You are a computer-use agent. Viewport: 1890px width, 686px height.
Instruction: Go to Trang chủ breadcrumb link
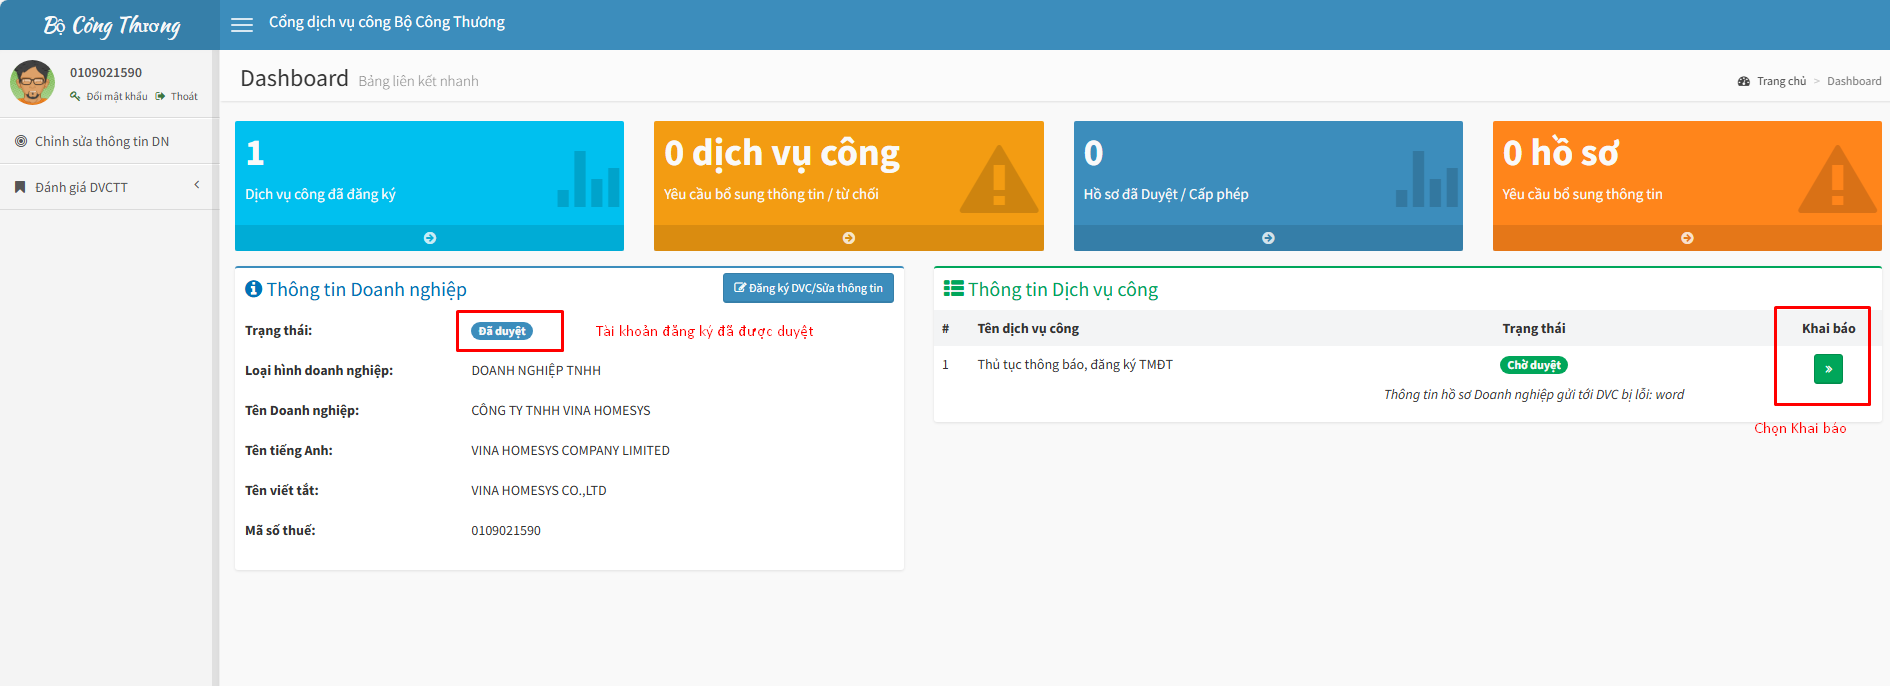[1780, 81]
